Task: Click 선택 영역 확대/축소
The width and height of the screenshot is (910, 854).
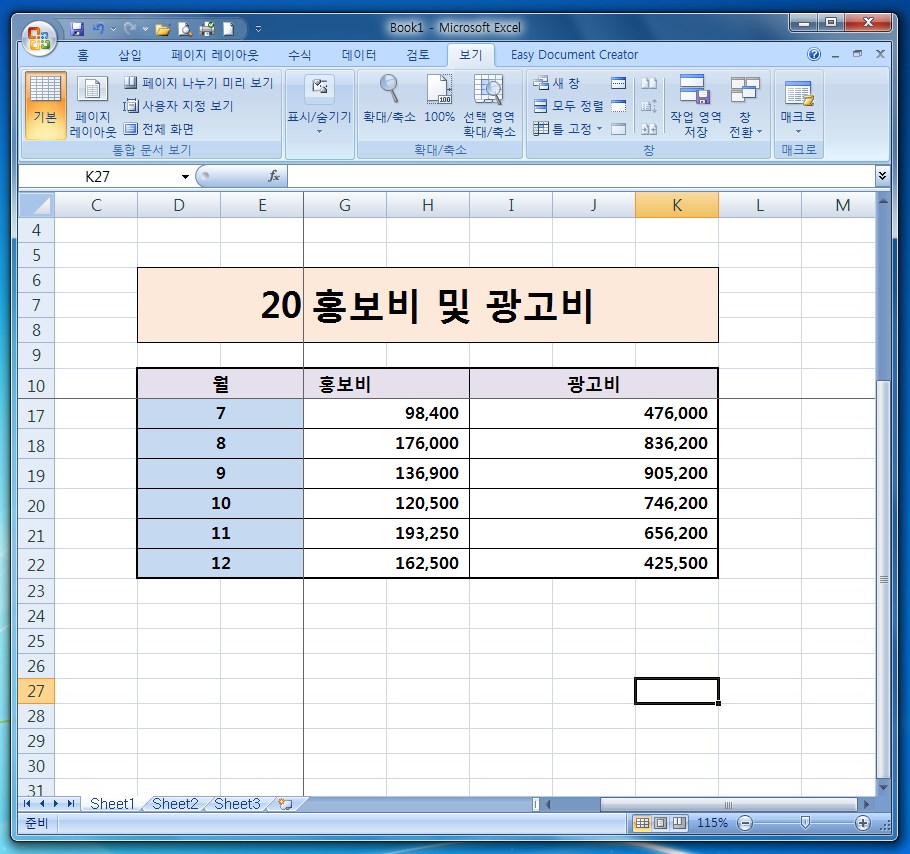Action: coord(489,106)
